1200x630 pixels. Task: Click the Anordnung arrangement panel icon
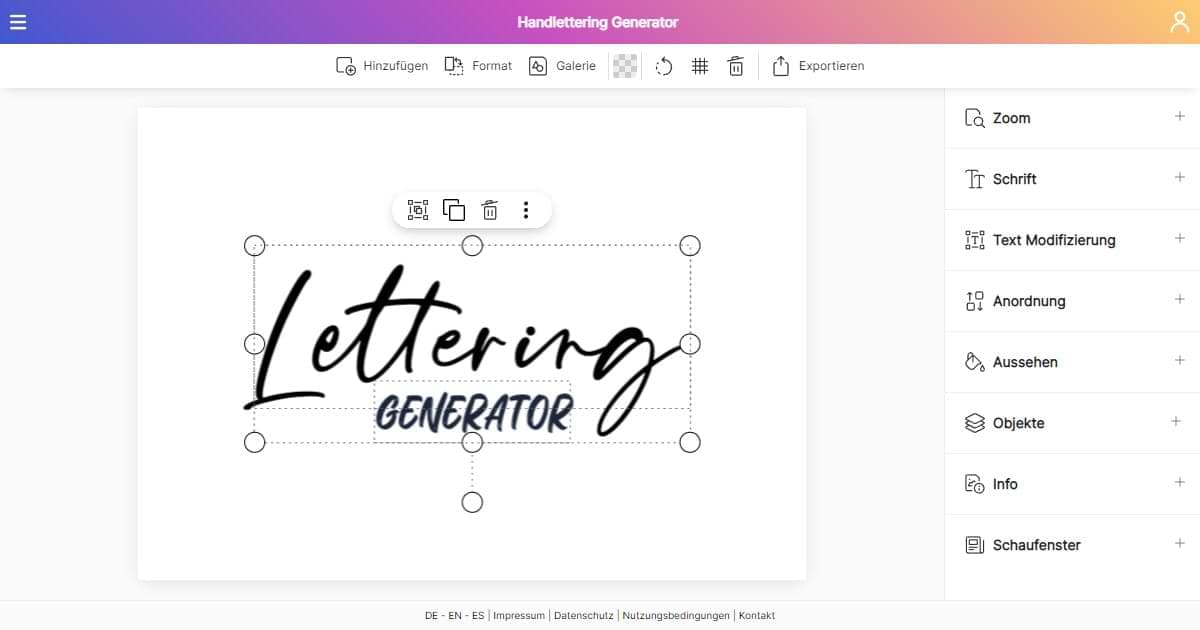pyautogui.click(x=975, y=301)
